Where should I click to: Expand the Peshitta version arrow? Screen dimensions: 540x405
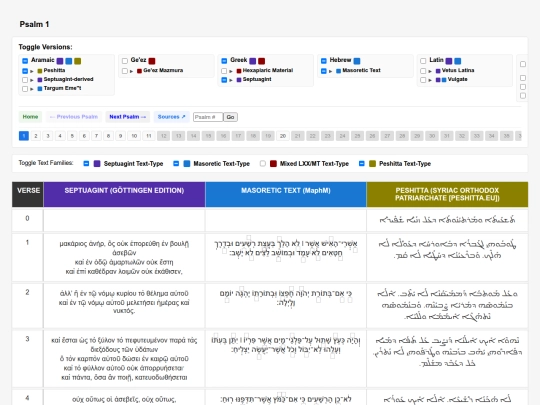32,71
